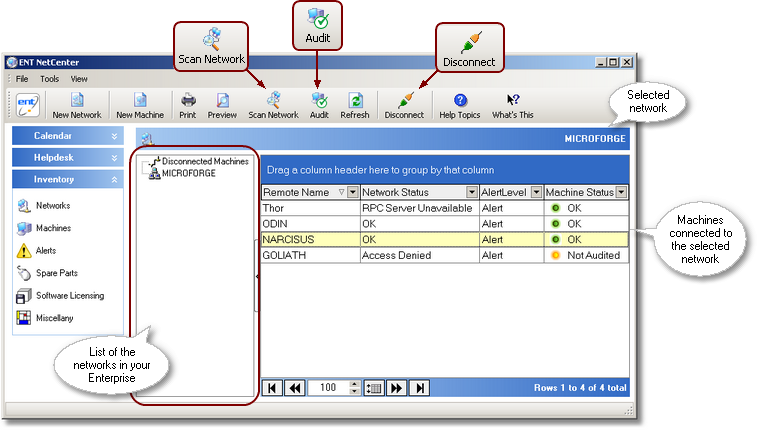This screenshot has height=430, width=759.
Task: Add a New Machine from toolbar
Action: pos(140,106)
